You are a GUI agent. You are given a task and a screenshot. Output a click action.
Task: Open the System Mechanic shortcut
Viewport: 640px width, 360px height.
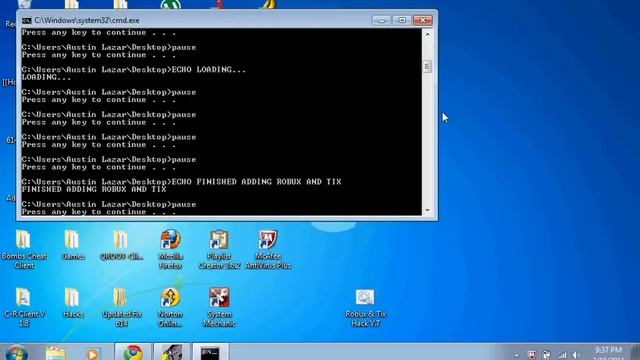[219, 307]
